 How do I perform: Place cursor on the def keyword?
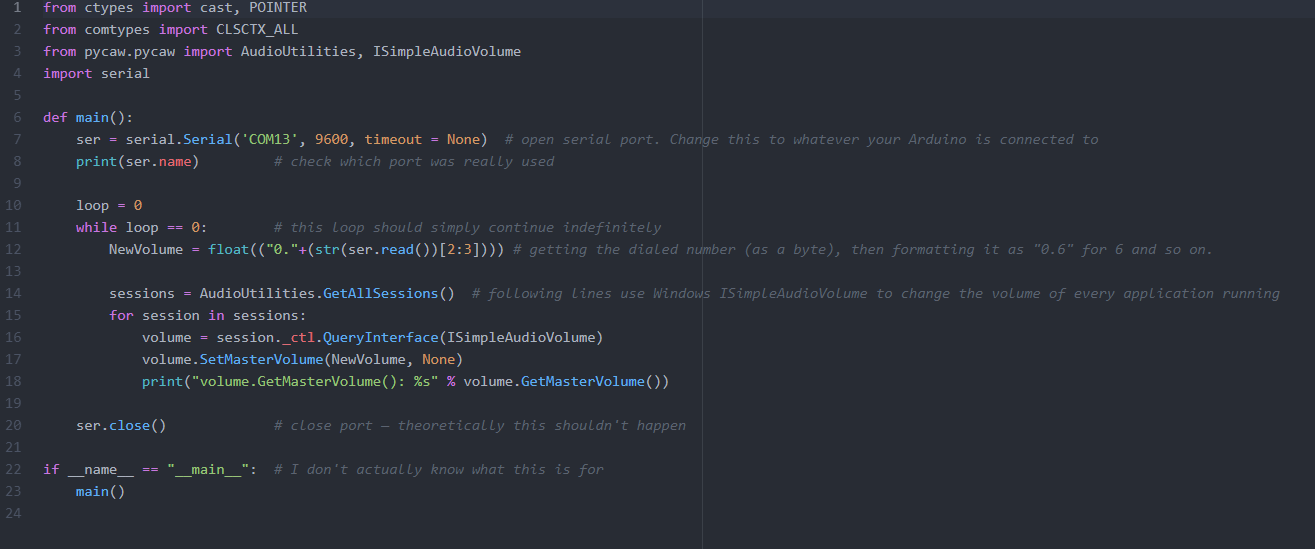tap(55, 117)
